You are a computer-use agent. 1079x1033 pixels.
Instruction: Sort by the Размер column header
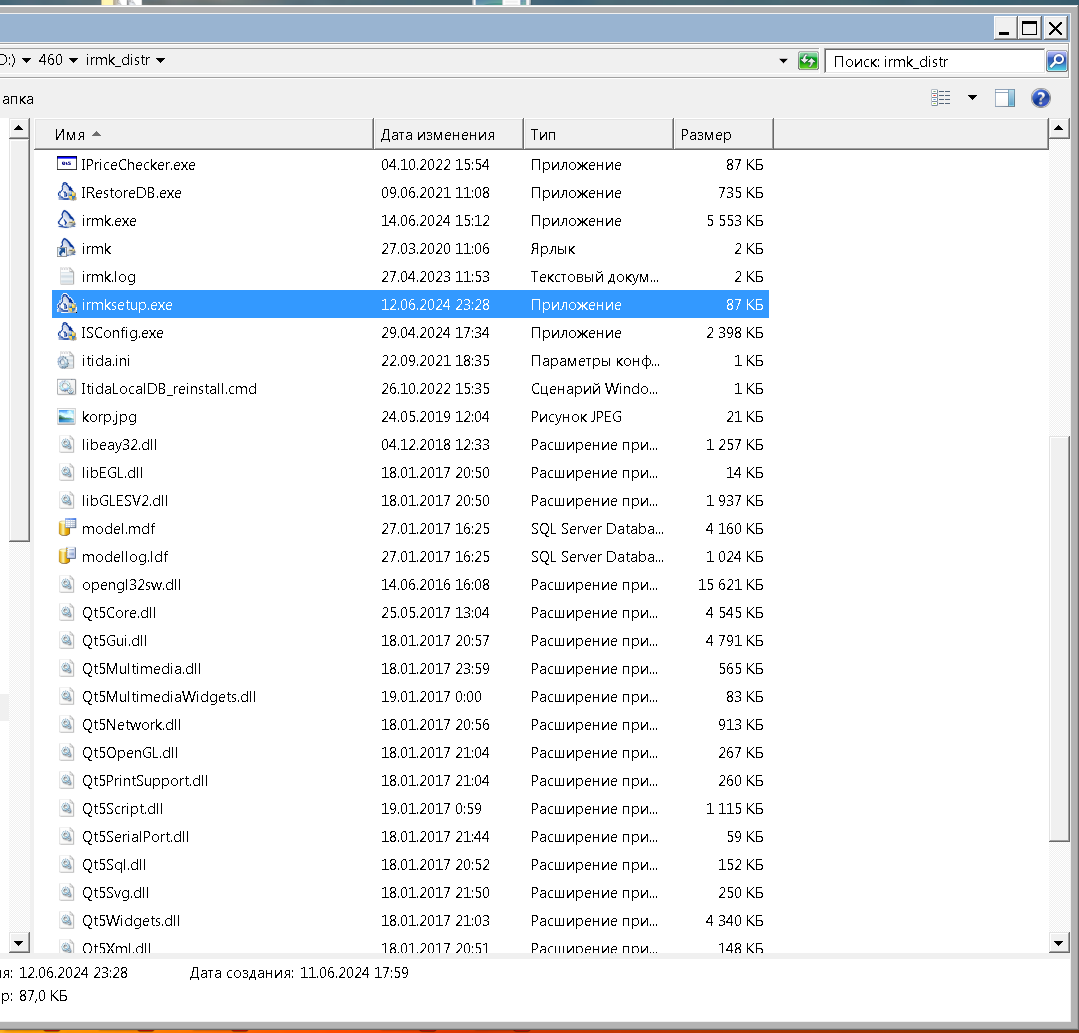coord(723,134)
